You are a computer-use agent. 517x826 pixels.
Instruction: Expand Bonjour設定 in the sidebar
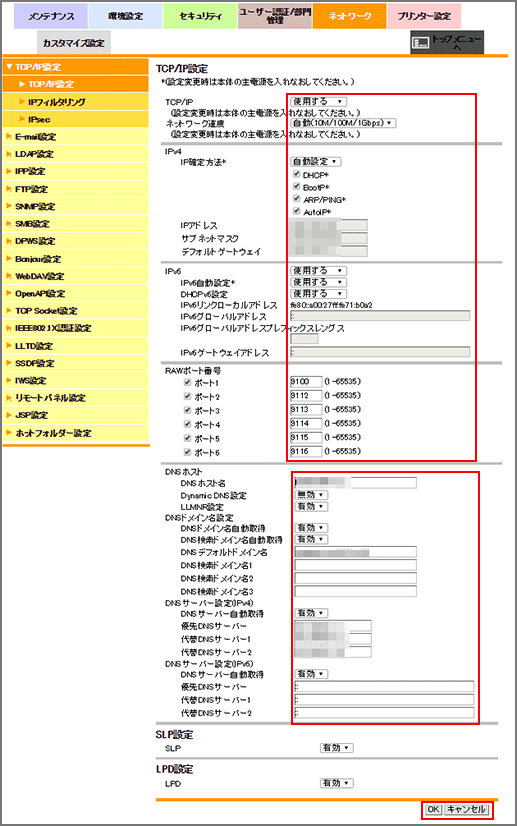pos(75,259)
